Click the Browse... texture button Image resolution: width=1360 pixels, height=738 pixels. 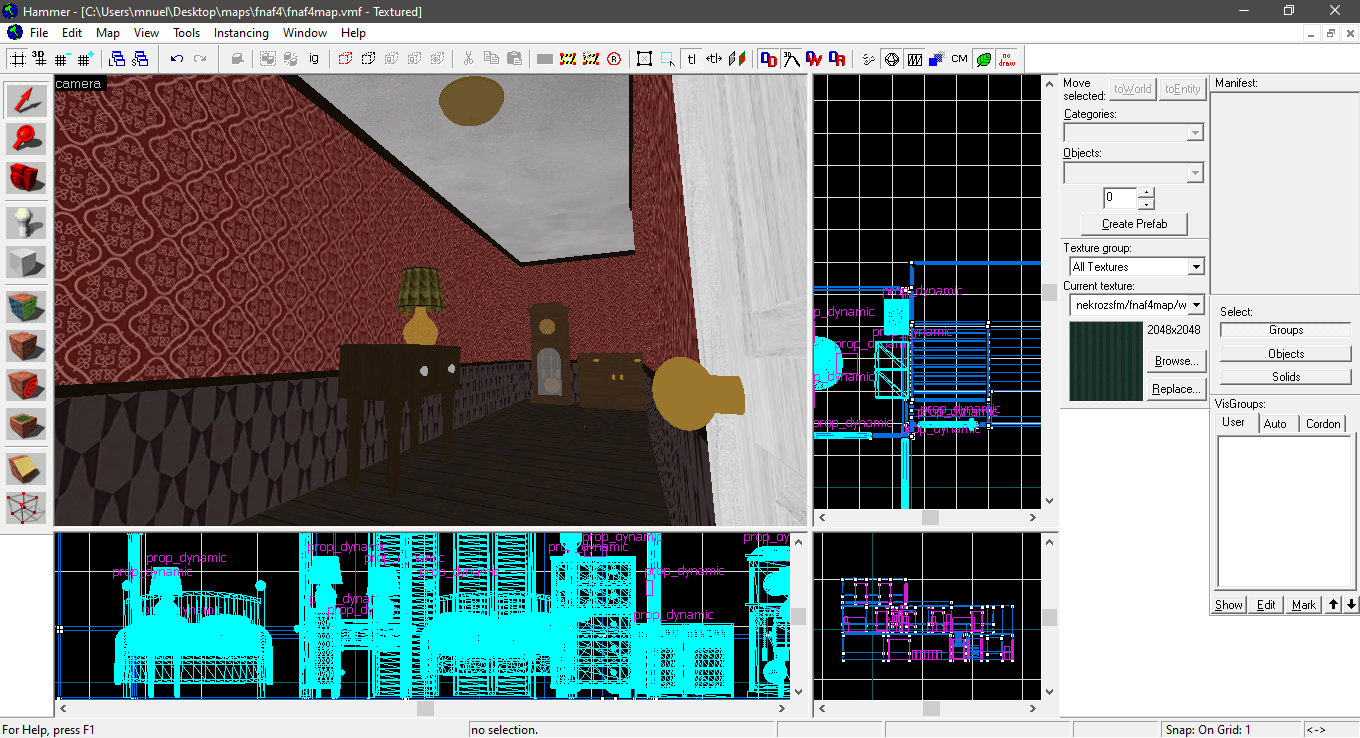click(1174, 361)
